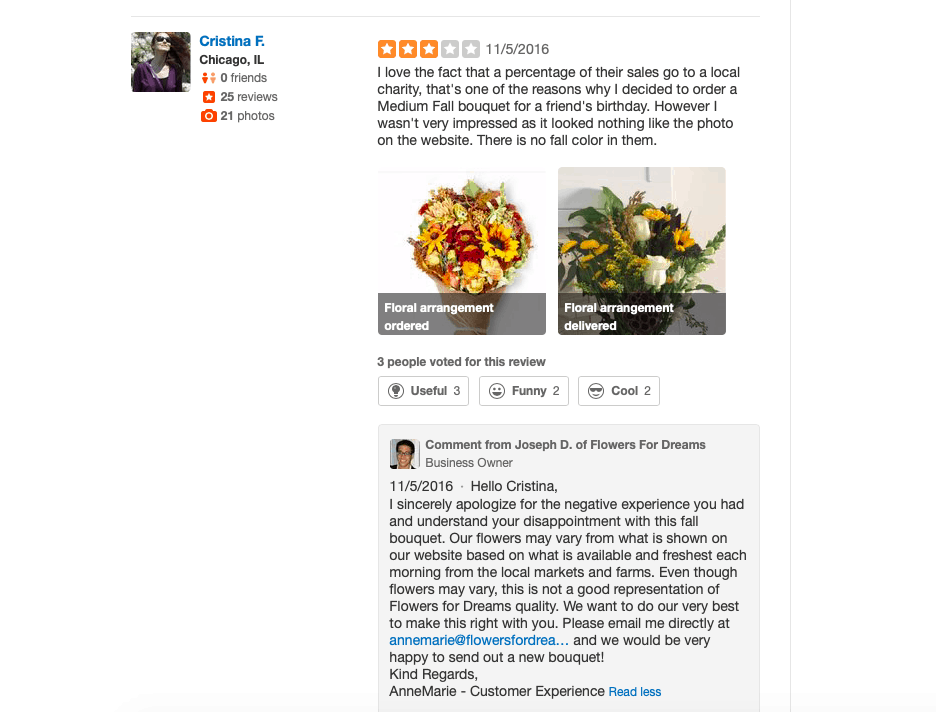Vote this review as Funny

[x=524, y=391]
